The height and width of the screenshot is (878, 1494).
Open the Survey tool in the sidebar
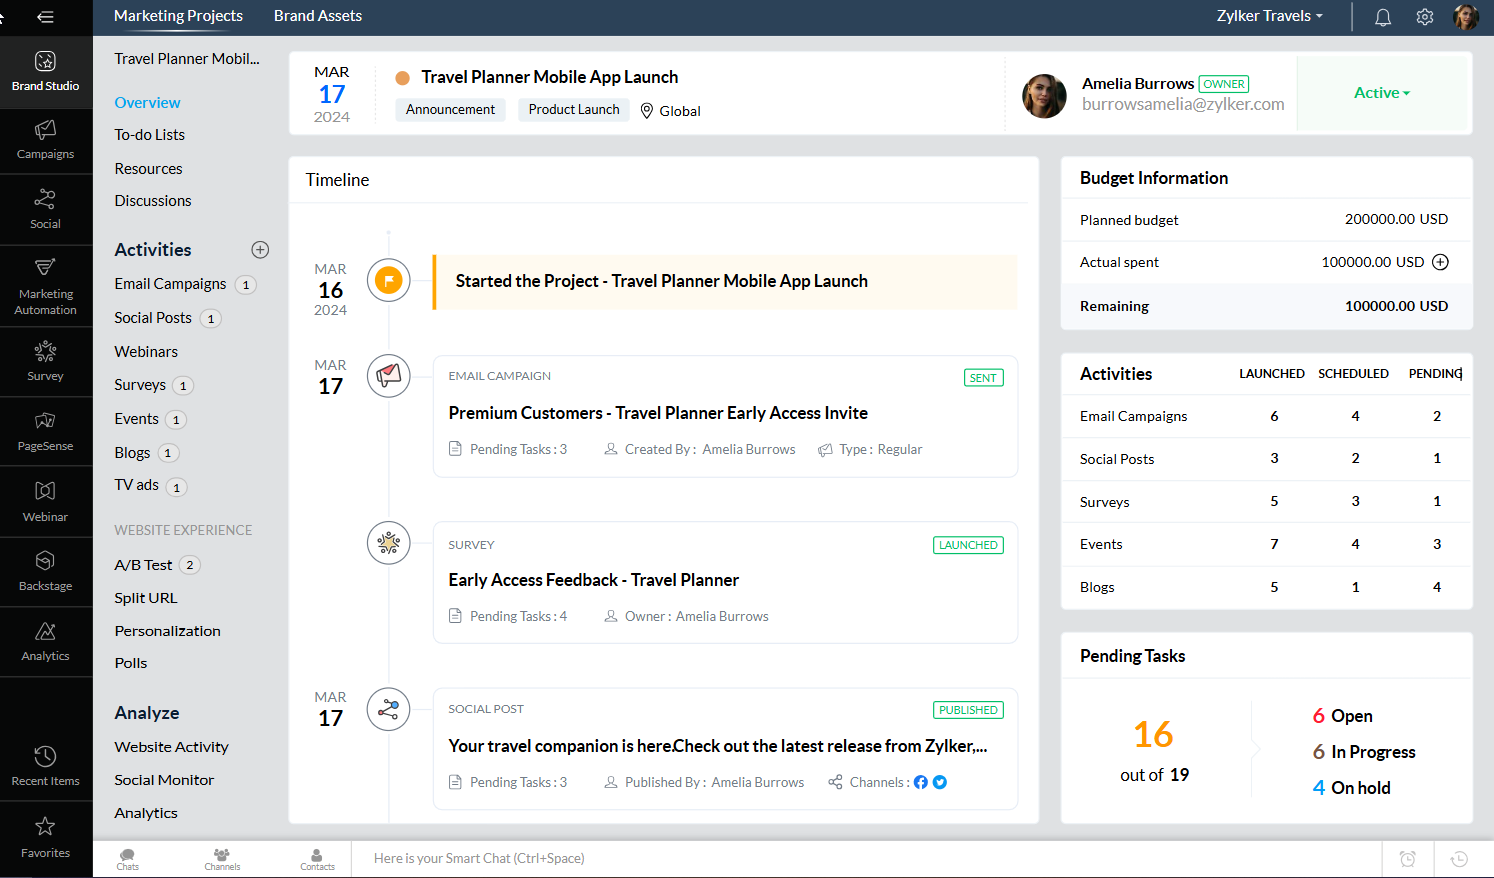pos(45,360)
